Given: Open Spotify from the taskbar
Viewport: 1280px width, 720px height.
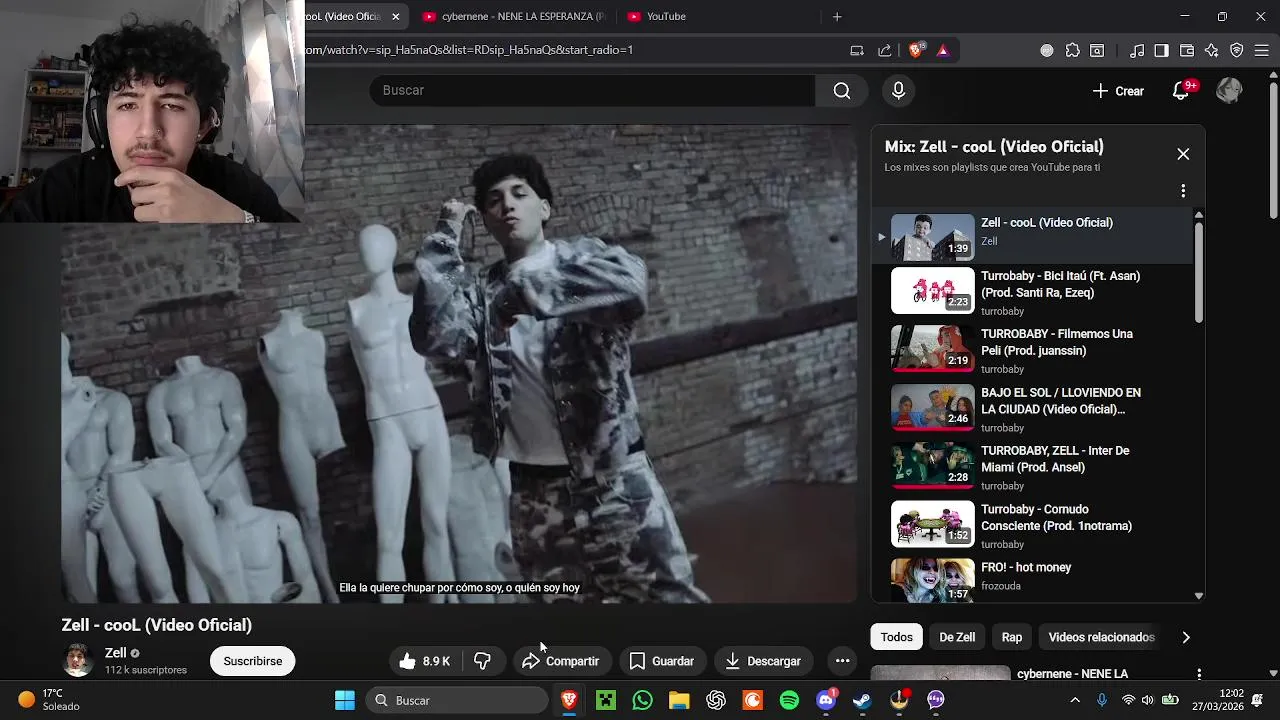Looking at the screenshot, I should point(789,700).
